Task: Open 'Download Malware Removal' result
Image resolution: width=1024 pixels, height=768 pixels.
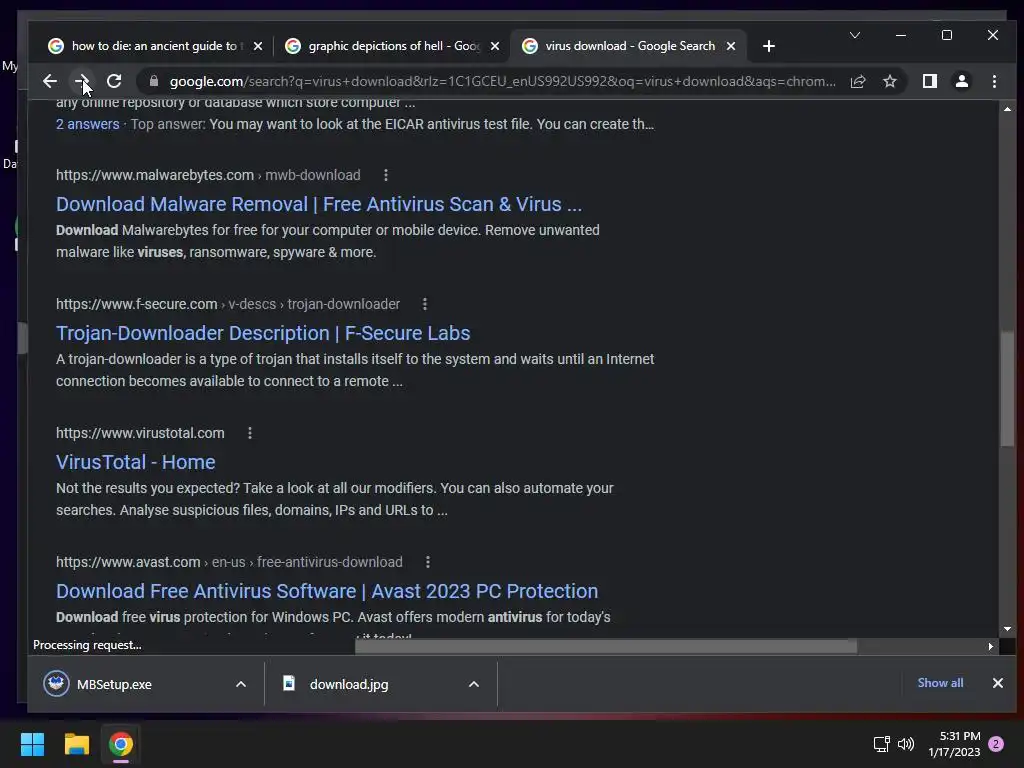Action: click(x=319, y=204)
